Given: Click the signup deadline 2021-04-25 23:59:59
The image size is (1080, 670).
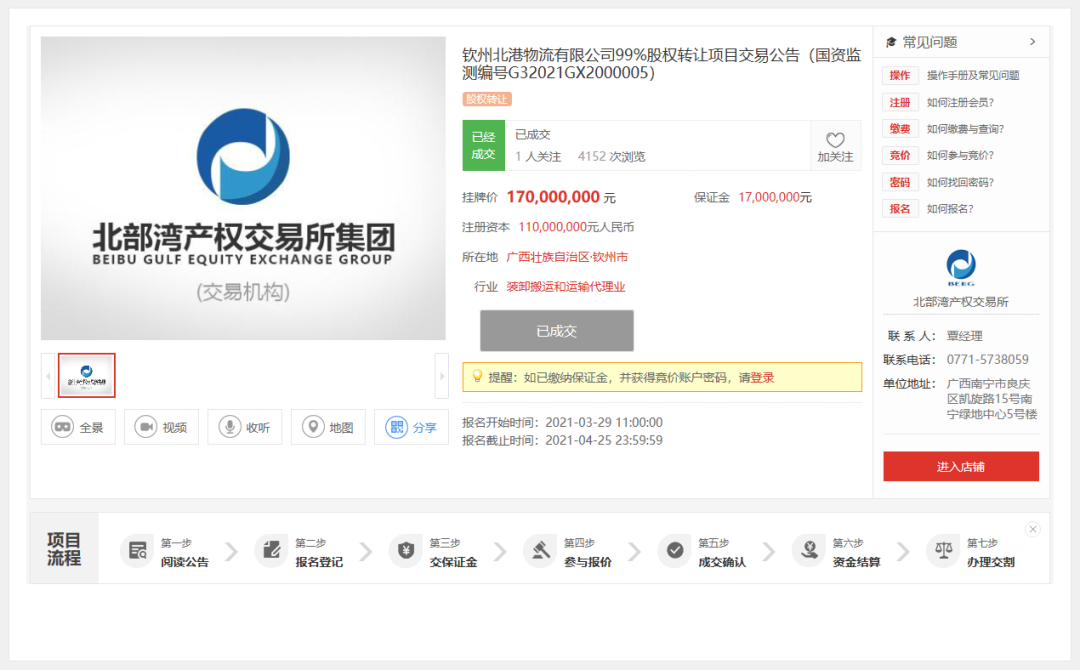Looking at the screenshot, I should click(604, 440).
